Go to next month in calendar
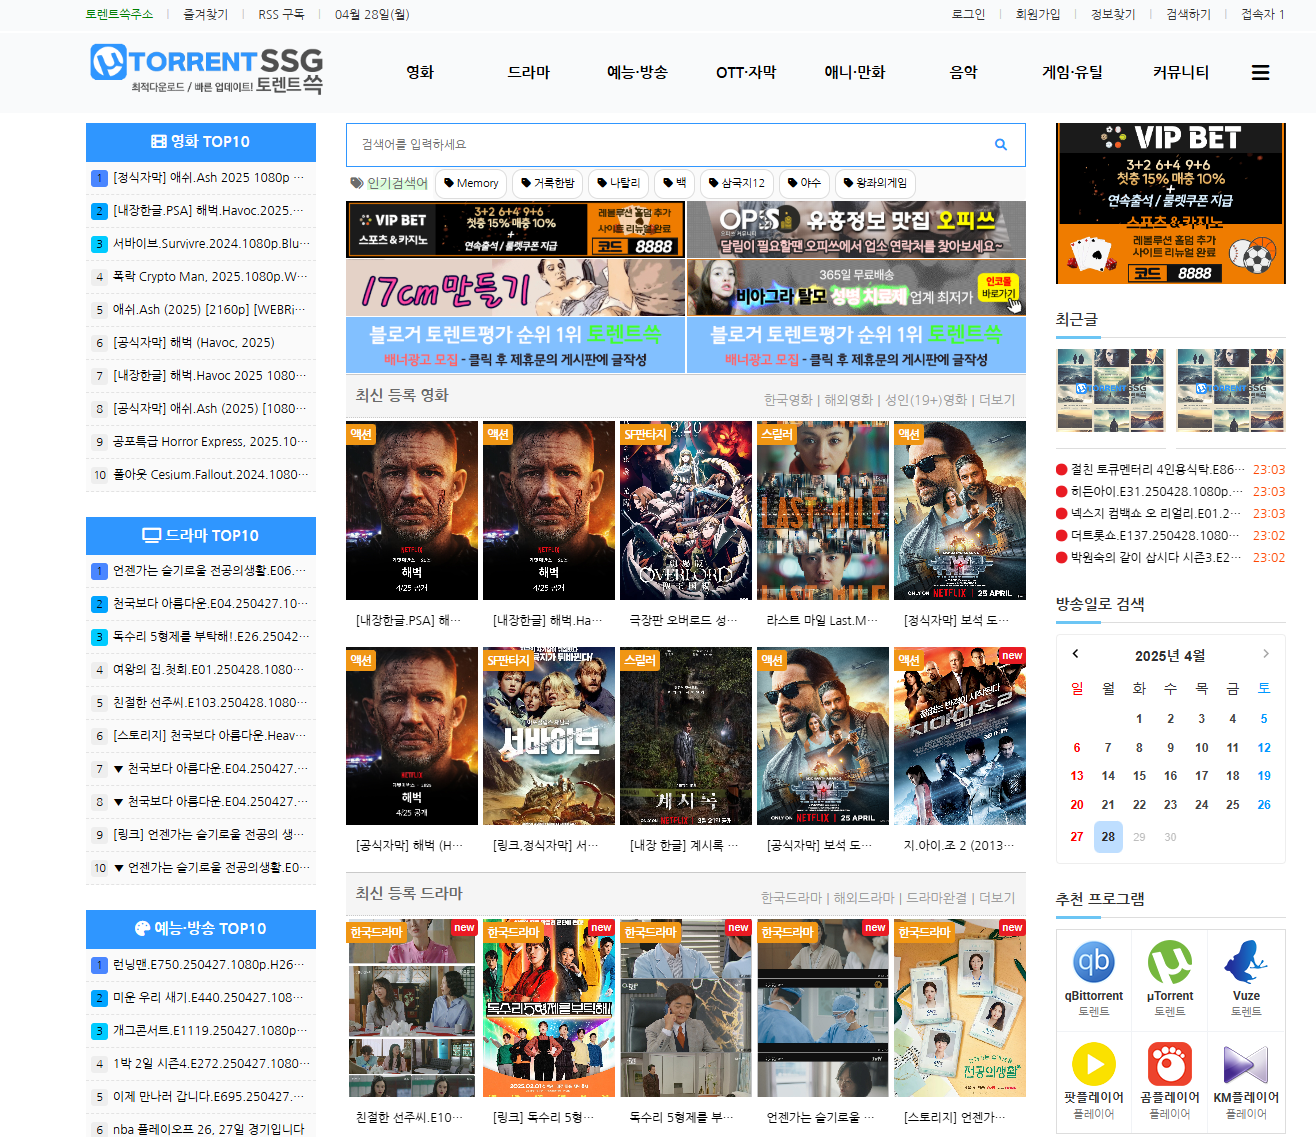 coord(1265,654)
